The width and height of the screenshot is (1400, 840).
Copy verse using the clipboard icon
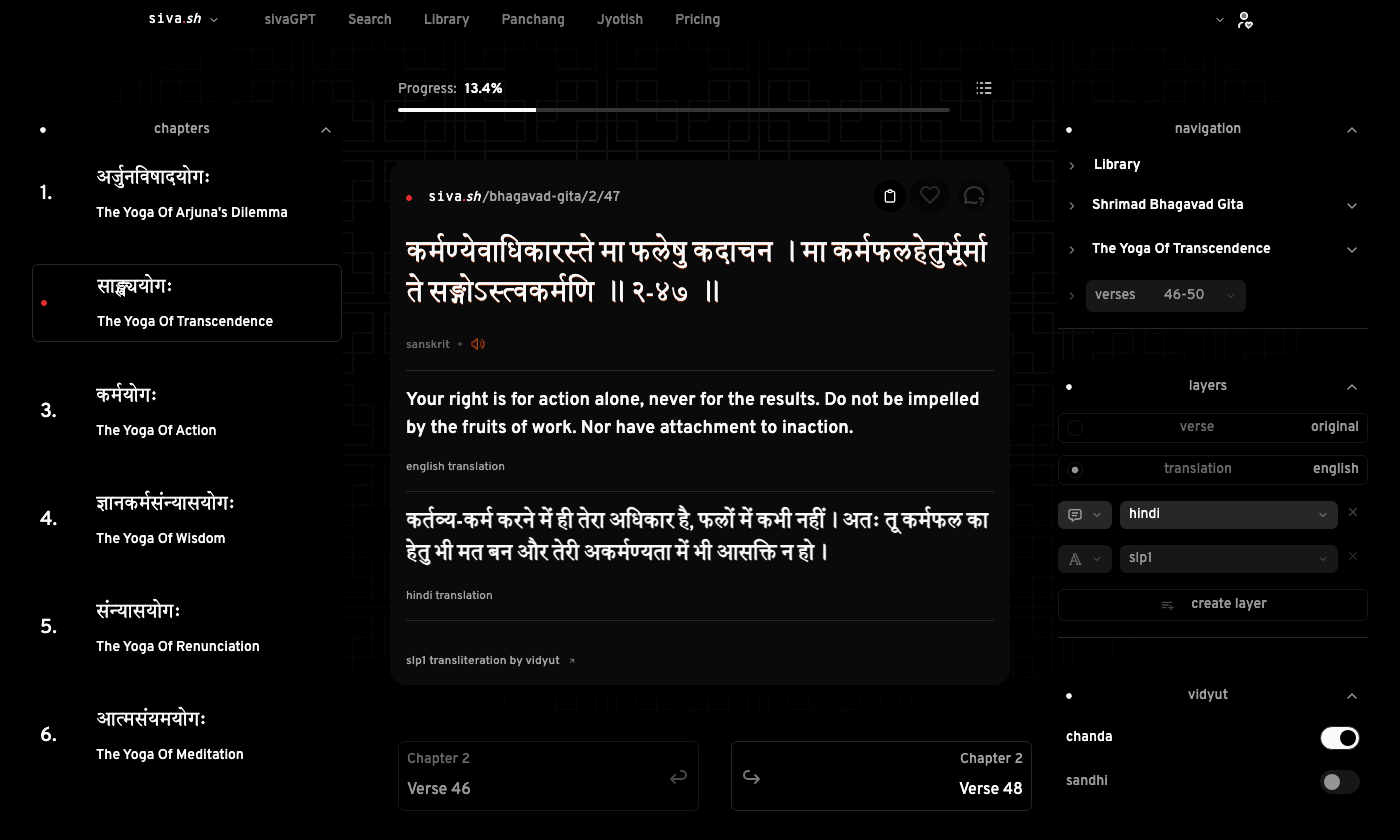pos(890,196)
